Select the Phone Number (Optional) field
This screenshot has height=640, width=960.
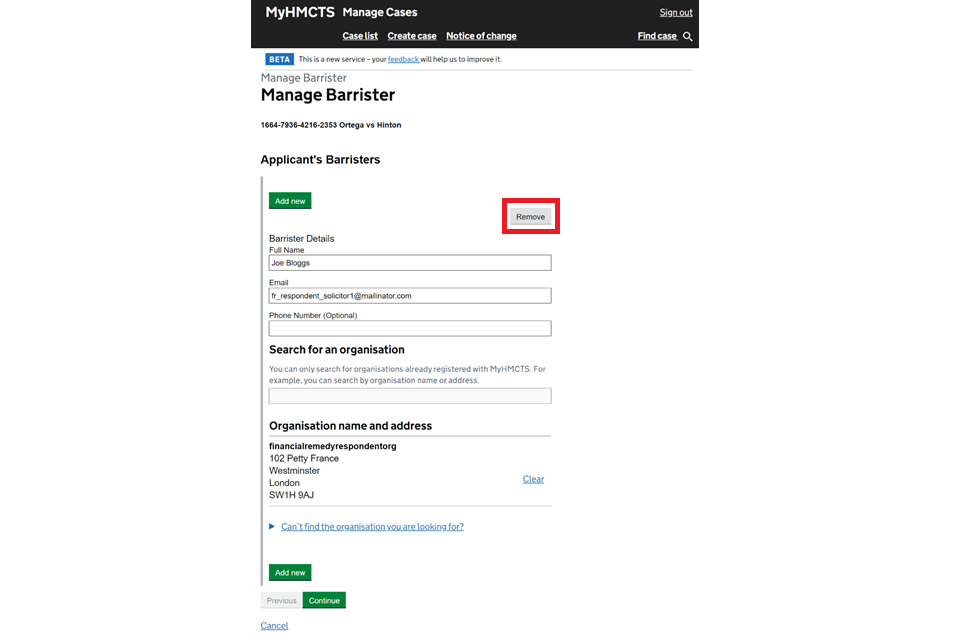point(410,329)
